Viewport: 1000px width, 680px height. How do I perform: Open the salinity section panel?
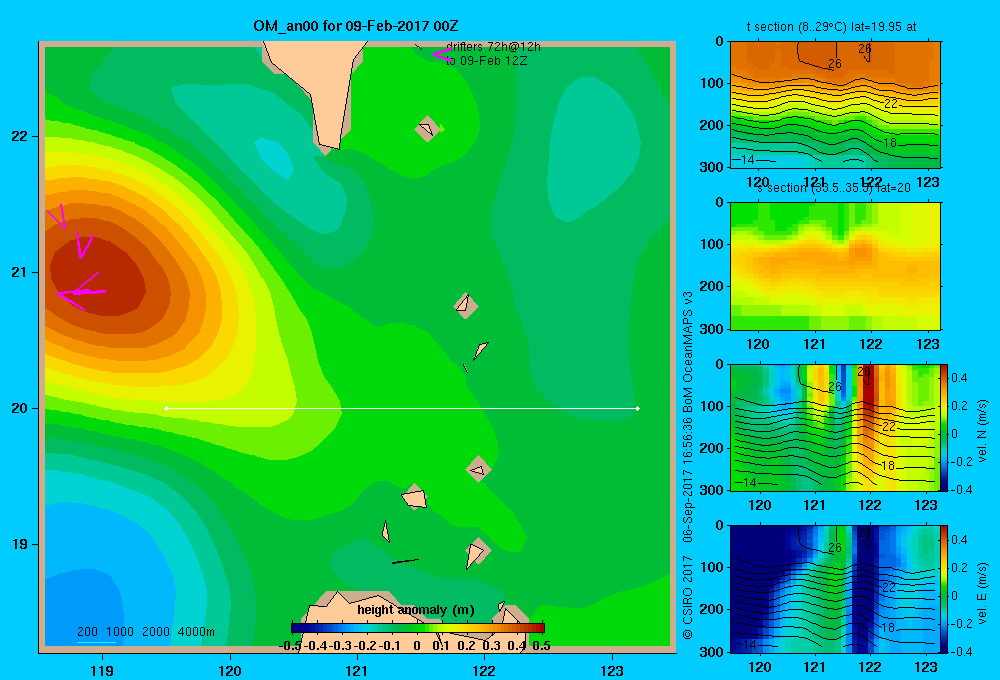(835, 266)
